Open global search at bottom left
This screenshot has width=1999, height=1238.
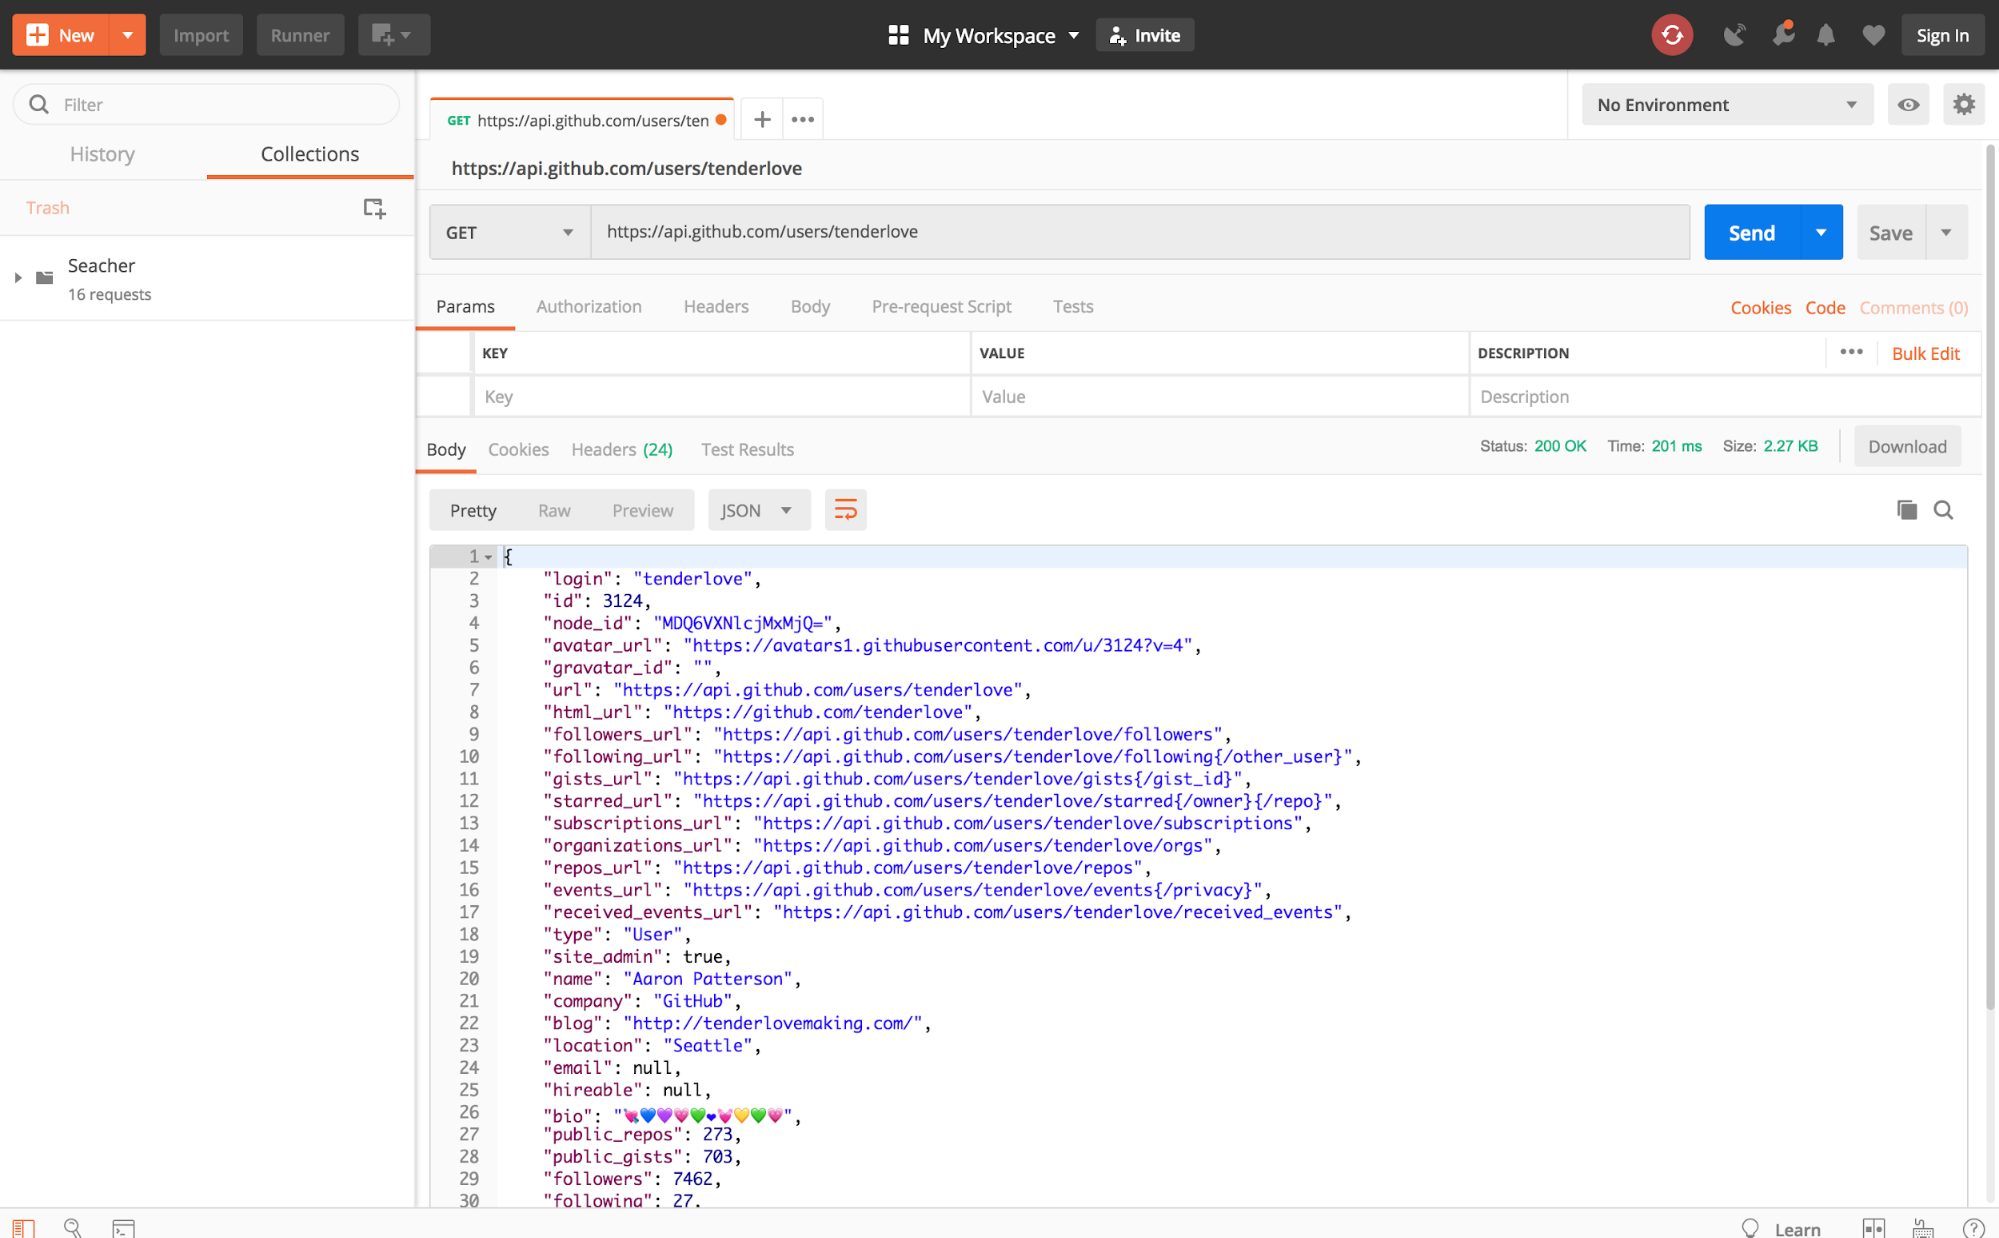(x=73, y=1227)
